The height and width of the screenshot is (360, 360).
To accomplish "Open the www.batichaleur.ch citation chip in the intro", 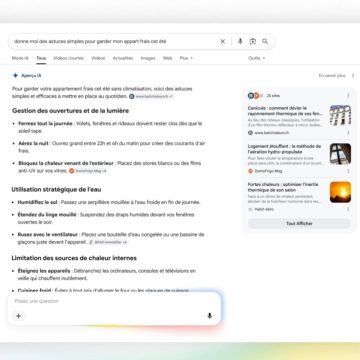I will click(151, 96).
